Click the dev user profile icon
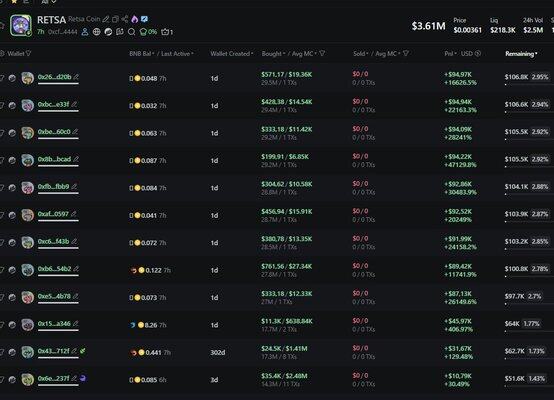 [x=85, y=32]
